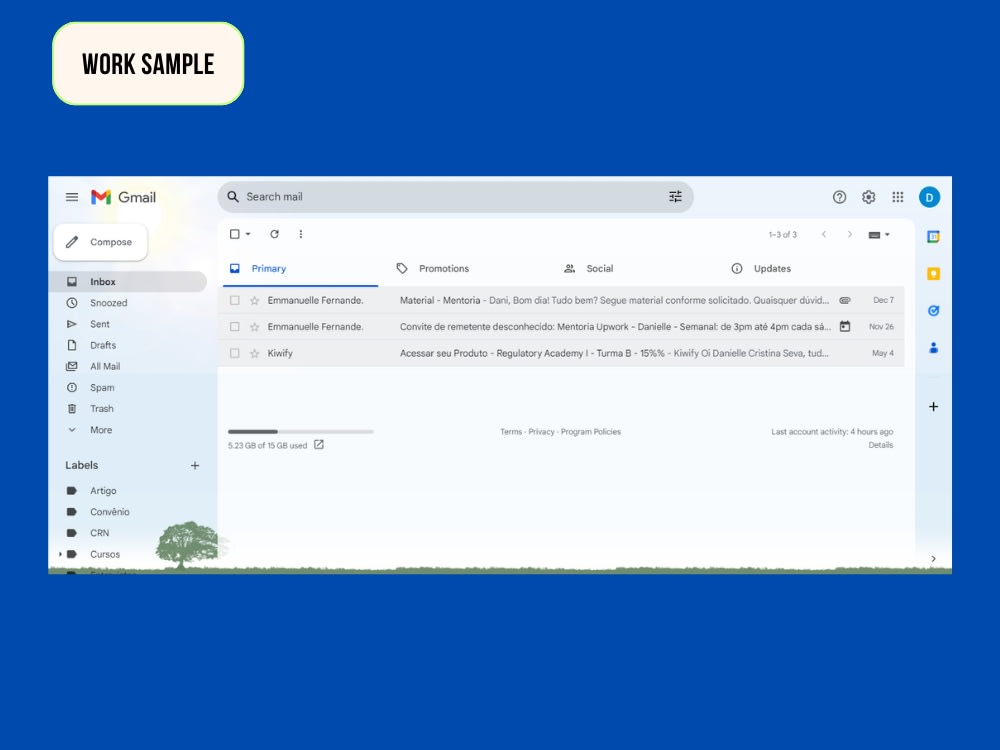The height and width of the screenshot is (750, 1000).
Task: Open the Support help icon
Action: [839, 197]
